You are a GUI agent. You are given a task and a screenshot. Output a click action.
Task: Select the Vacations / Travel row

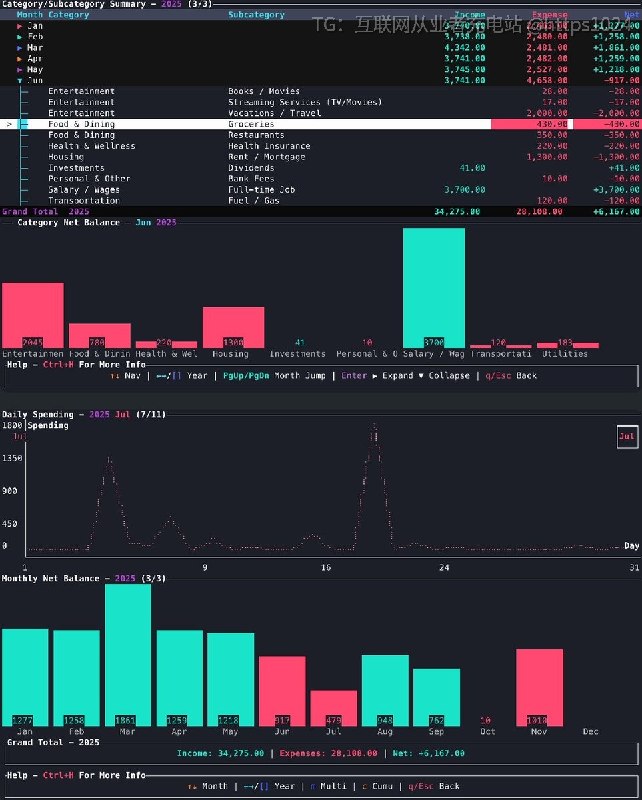[321, 113]
